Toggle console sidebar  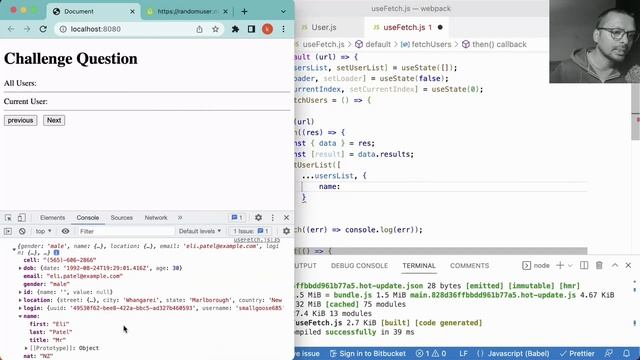coord(8,231)
